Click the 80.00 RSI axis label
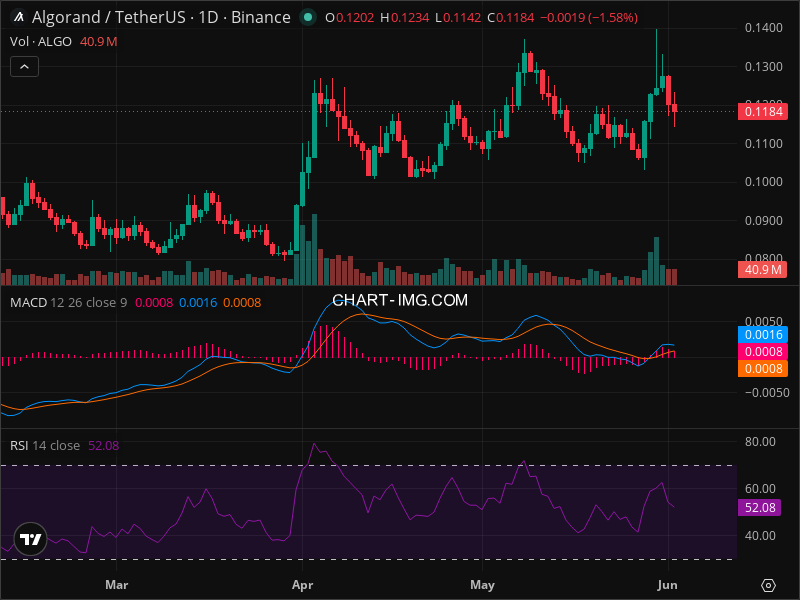Viewport: 800px width, 600px height. pyautogui.click(x=760, y=442)
